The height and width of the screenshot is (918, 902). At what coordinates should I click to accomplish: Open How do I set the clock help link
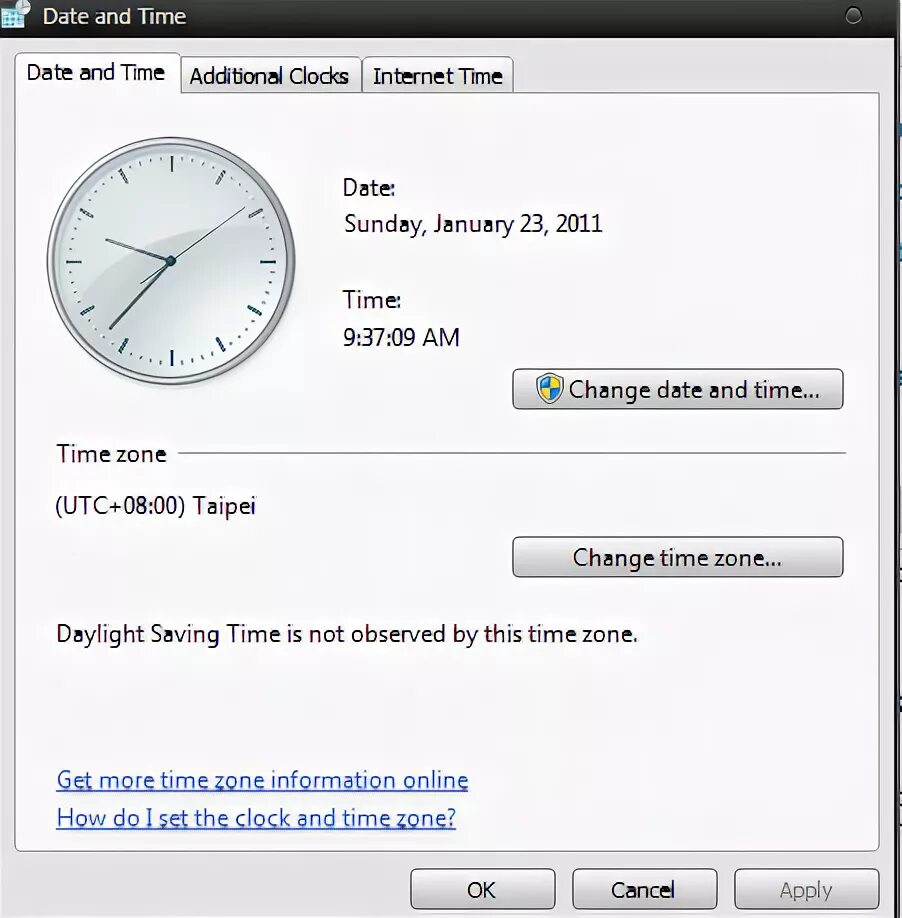tap(256, 817)
